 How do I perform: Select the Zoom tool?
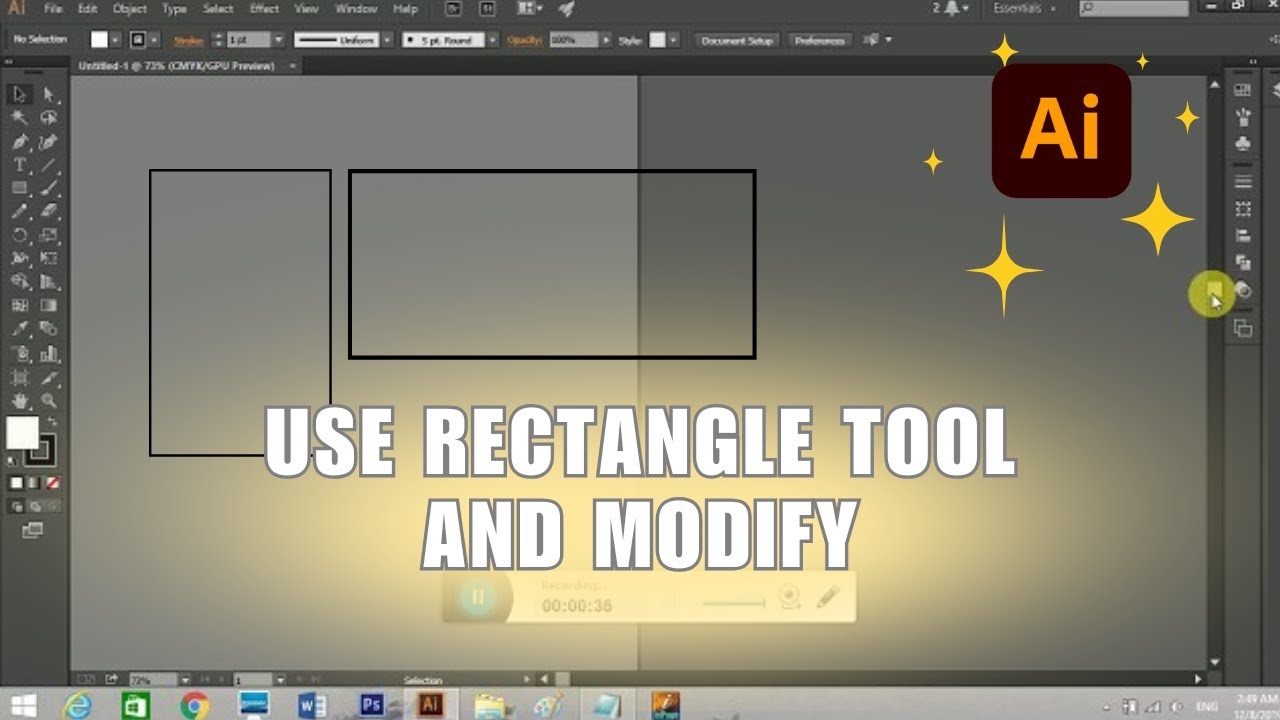point(49,401)
